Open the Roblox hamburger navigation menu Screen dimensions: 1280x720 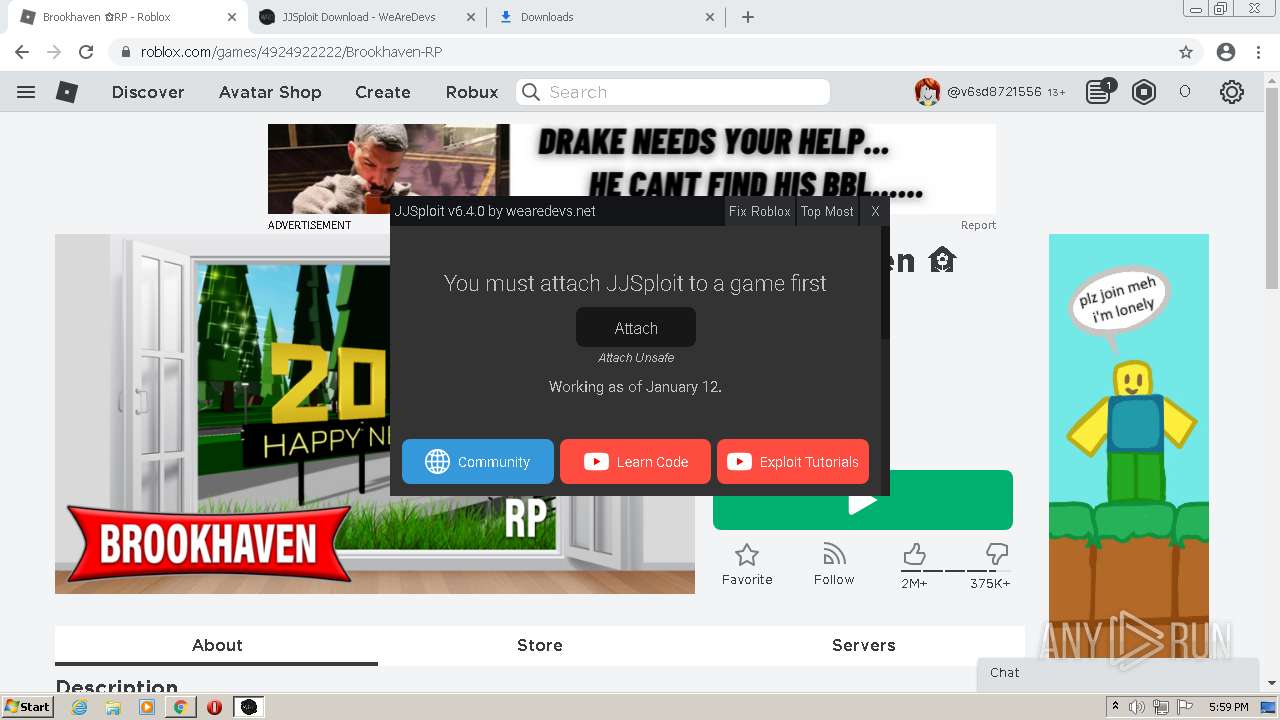(x=26, y=92)
